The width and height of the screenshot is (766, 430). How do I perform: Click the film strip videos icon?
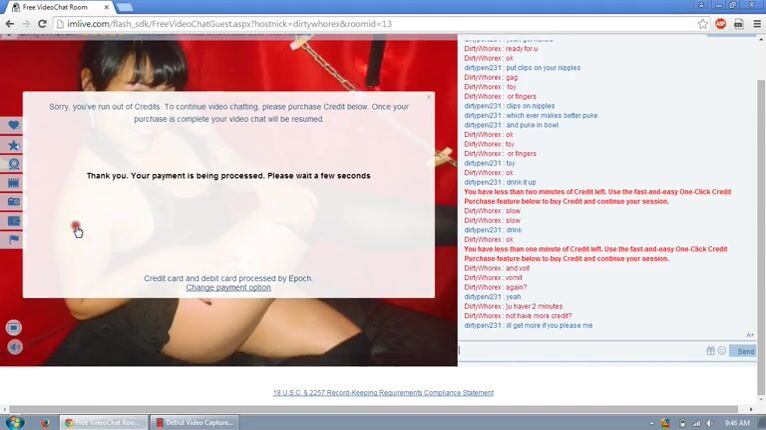14,183
